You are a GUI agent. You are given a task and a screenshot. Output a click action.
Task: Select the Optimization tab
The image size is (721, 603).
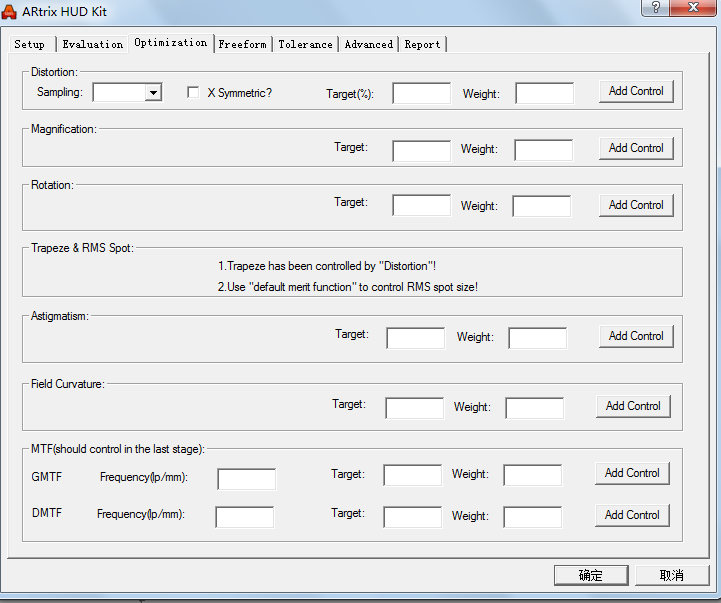click(x=171, y=43)
